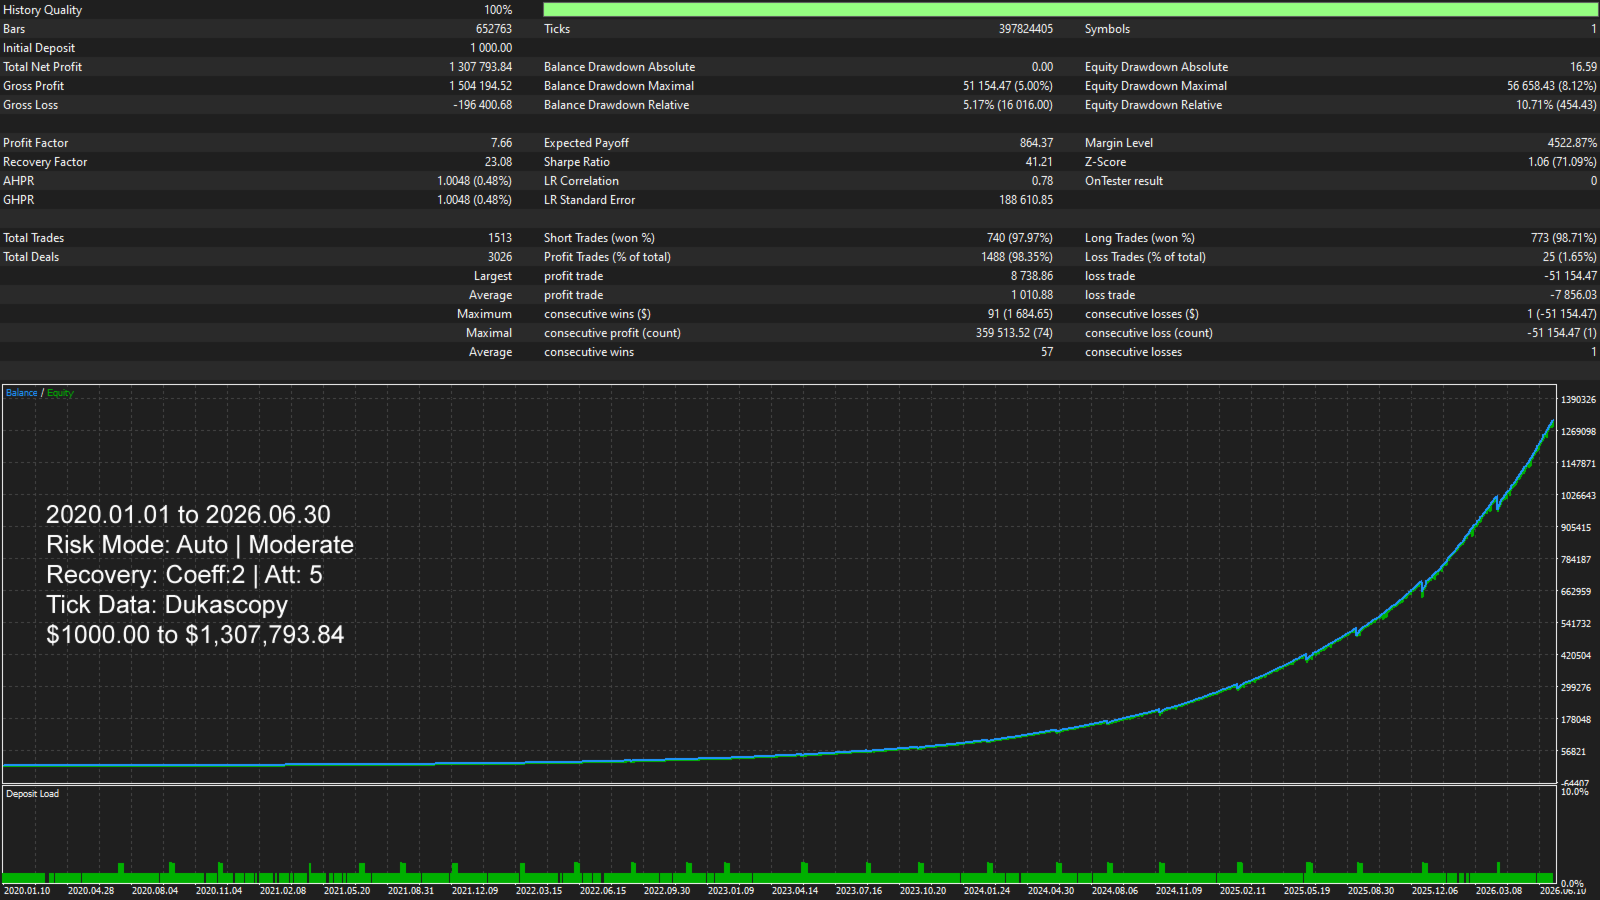Image resolution: width=1600 pixels, height=900 pixels.
Task: Click average consecutive wins value 57
Action: coord(1047,352)
